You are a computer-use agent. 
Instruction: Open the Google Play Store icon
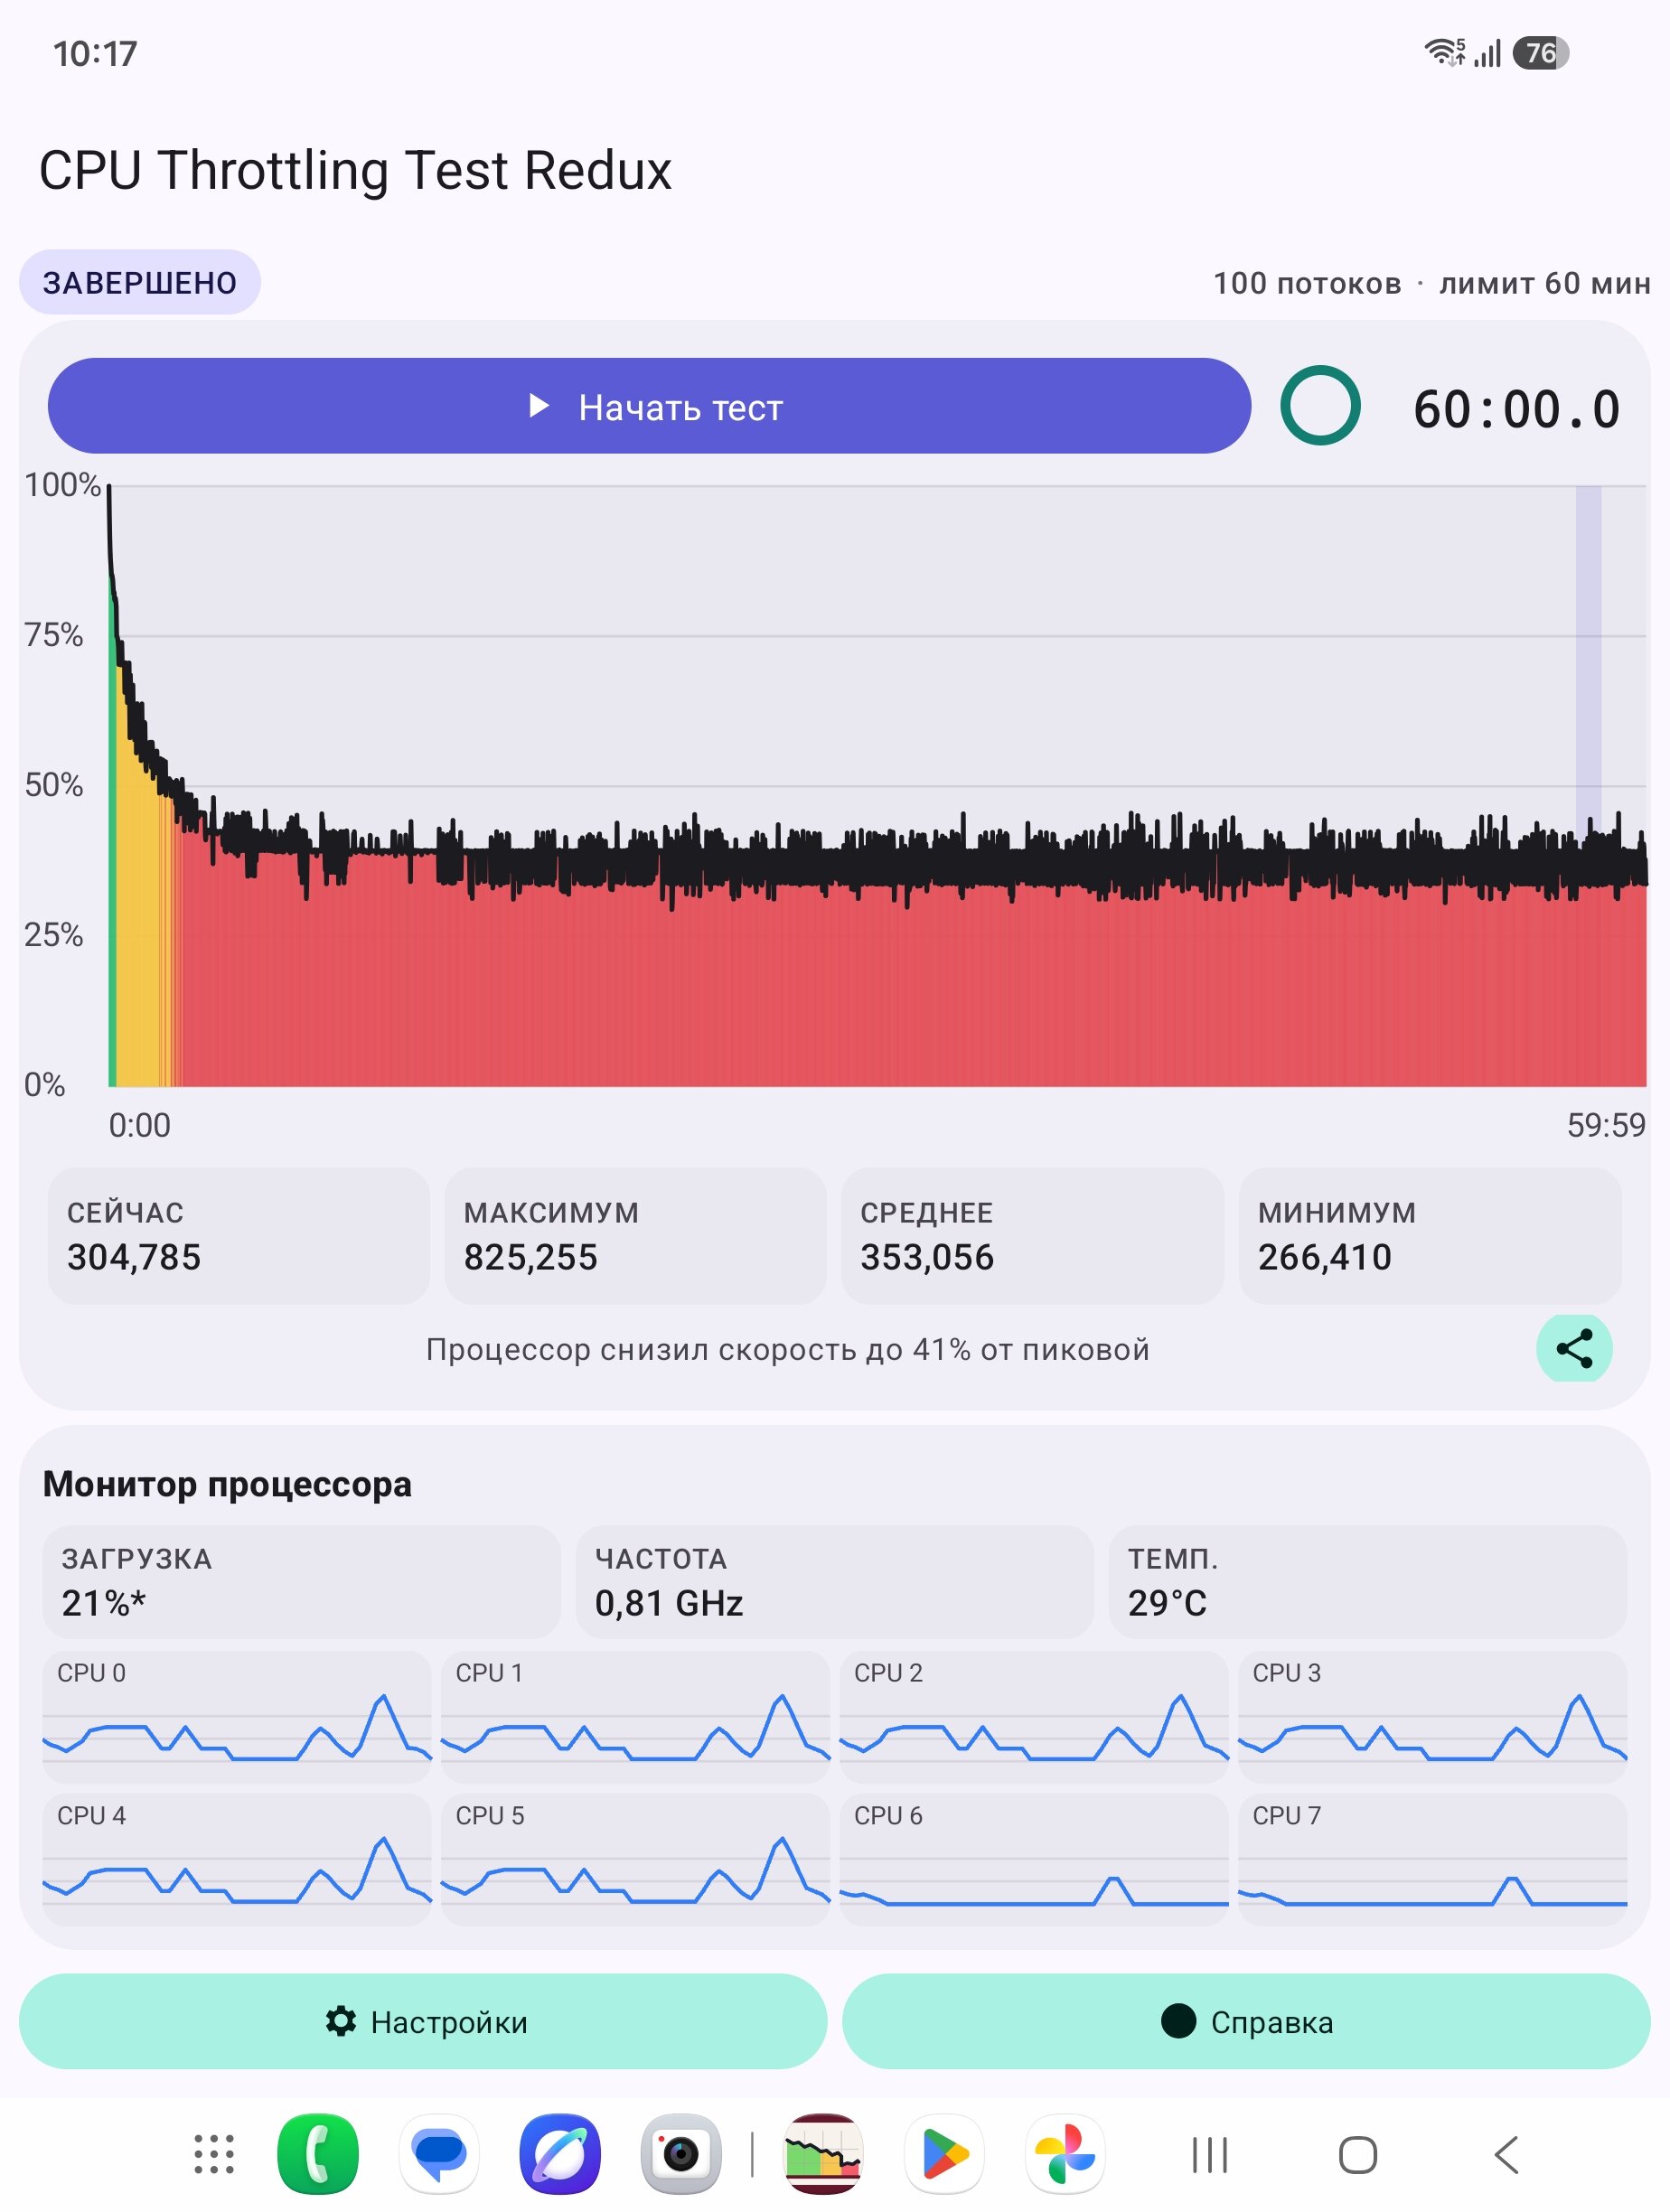944,2154
